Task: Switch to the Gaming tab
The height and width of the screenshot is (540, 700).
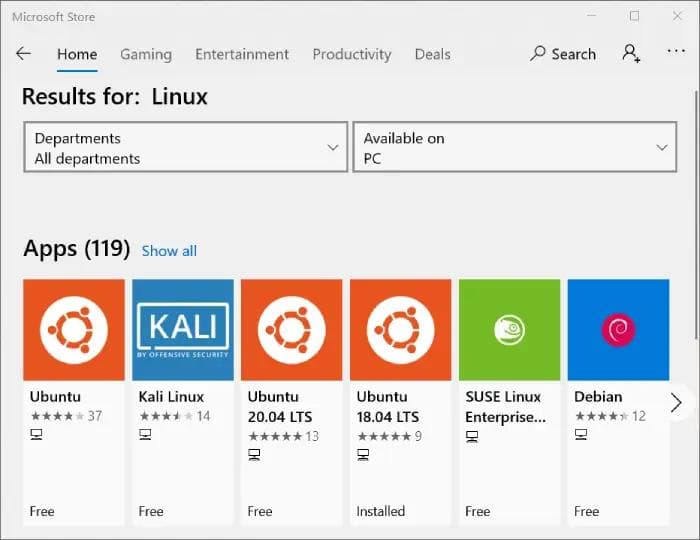Action: coord(146,54)
